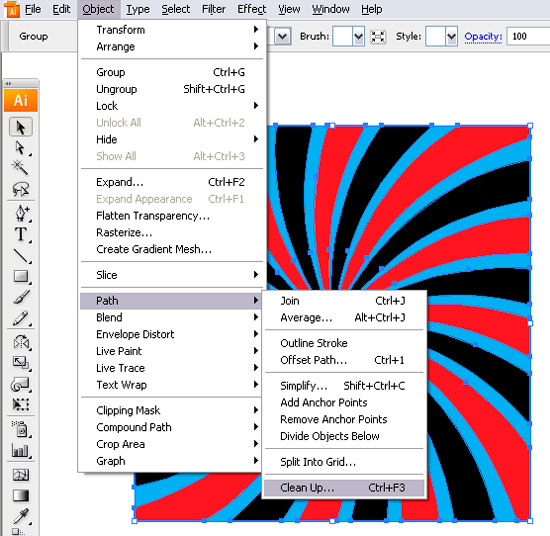Select the Selection tool black arrow

(x=21, y=127)
